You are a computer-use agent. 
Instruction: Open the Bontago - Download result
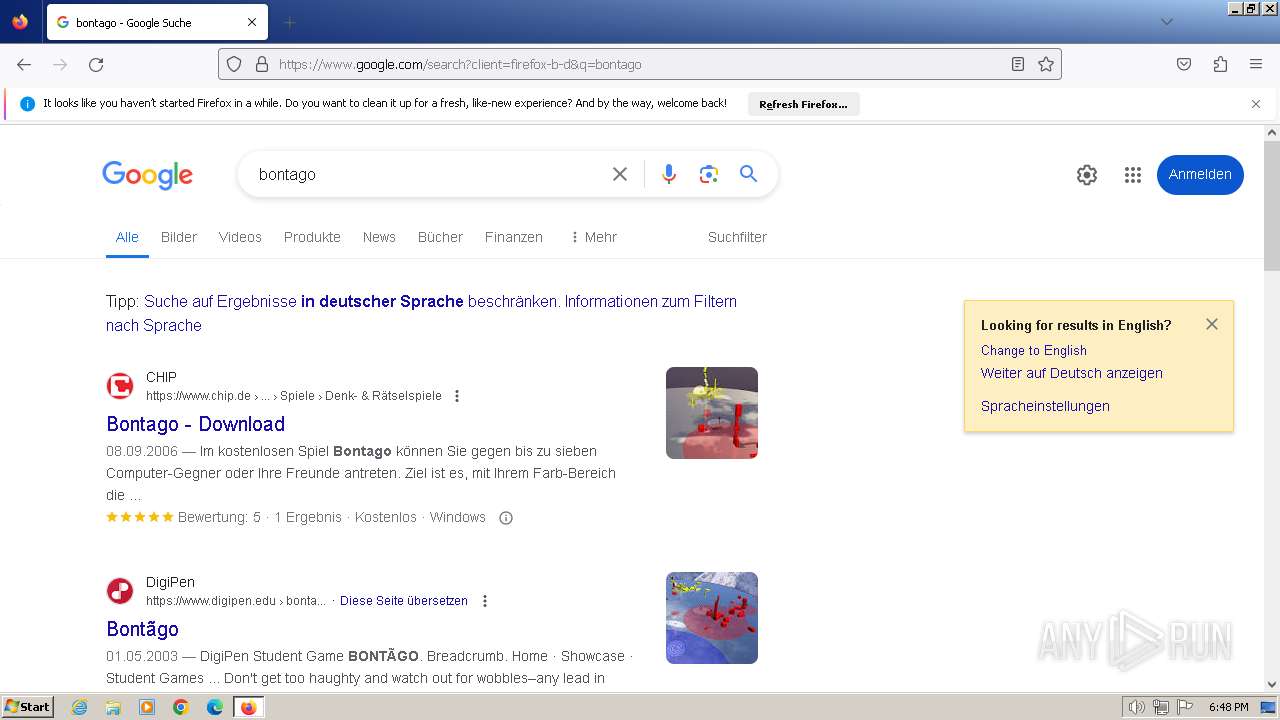(196, 424)
